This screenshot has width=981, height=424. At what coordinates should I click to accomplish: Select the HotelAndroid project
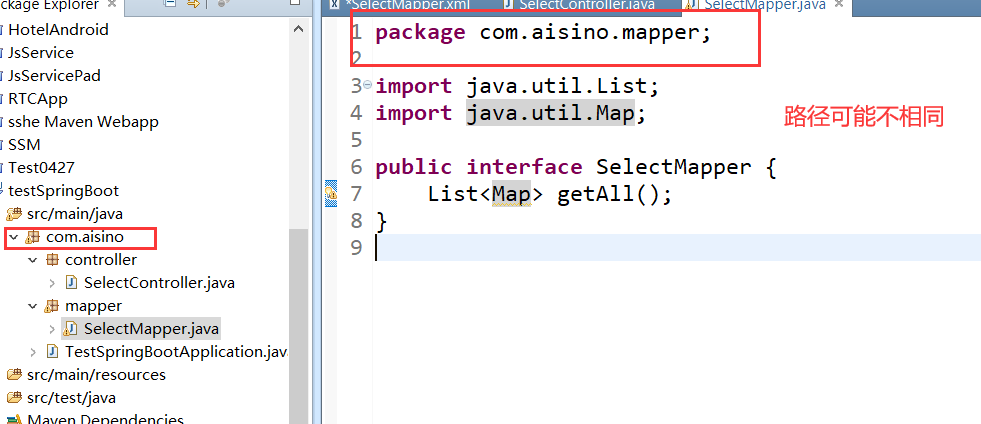click(58, 29)
